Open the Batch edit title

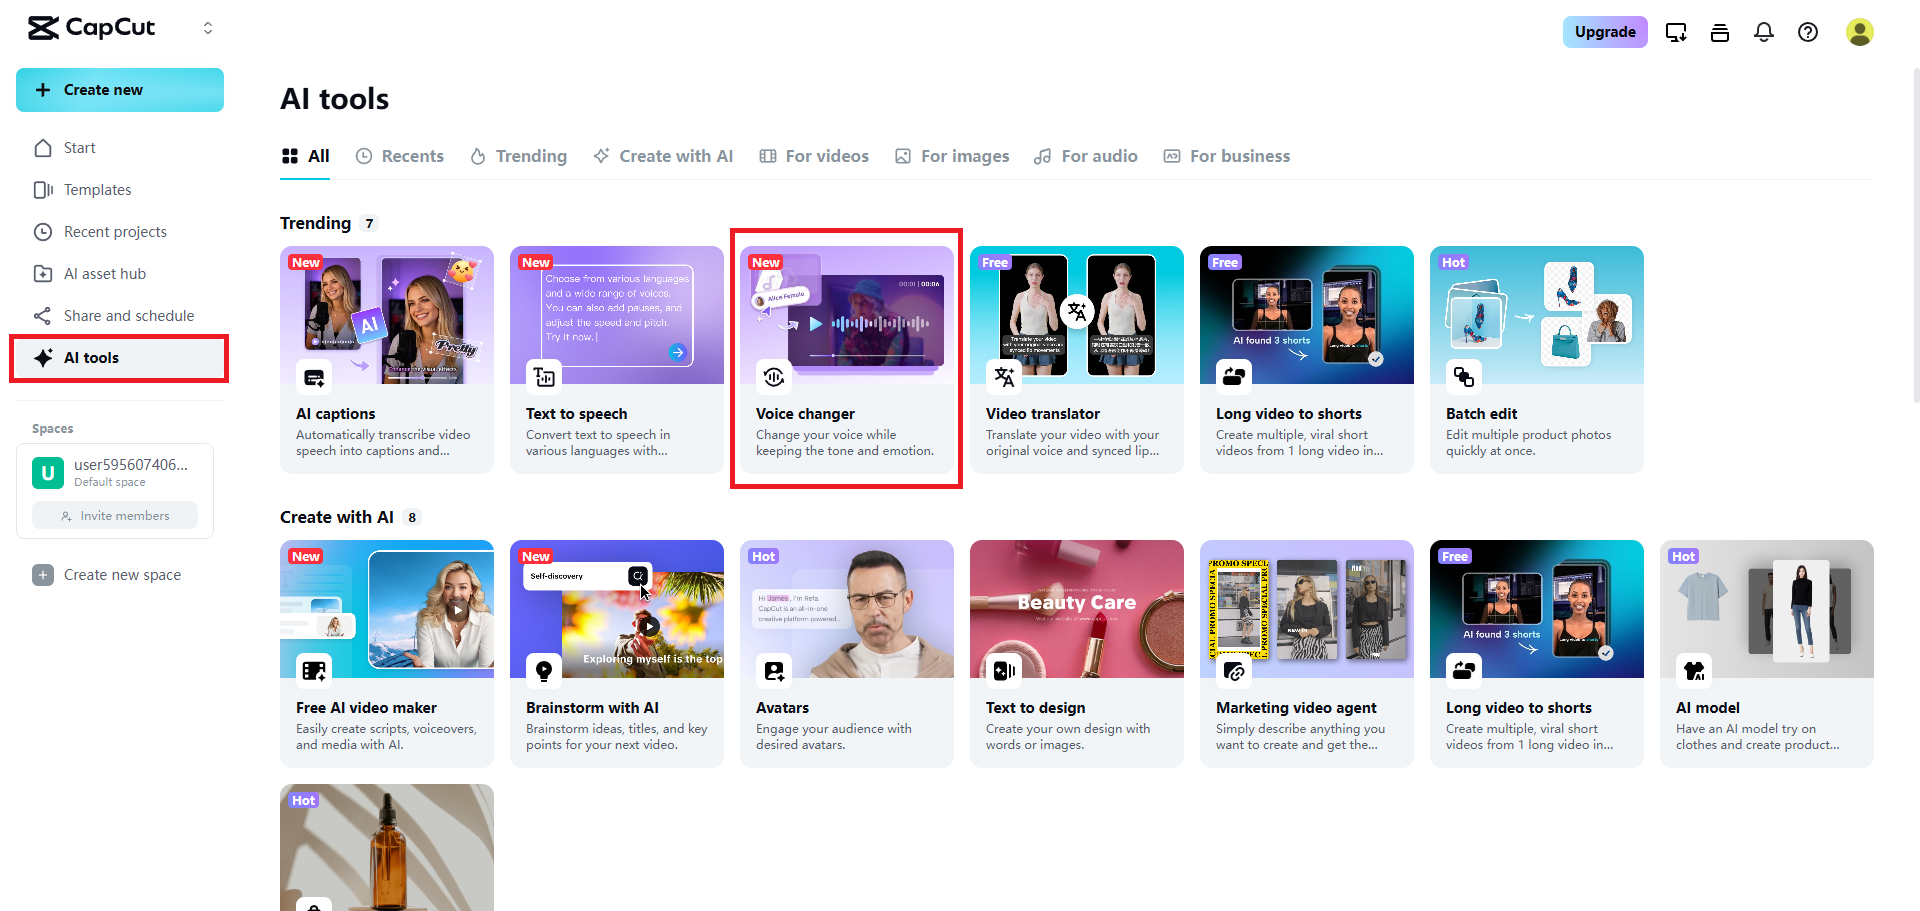(1481, 414)
